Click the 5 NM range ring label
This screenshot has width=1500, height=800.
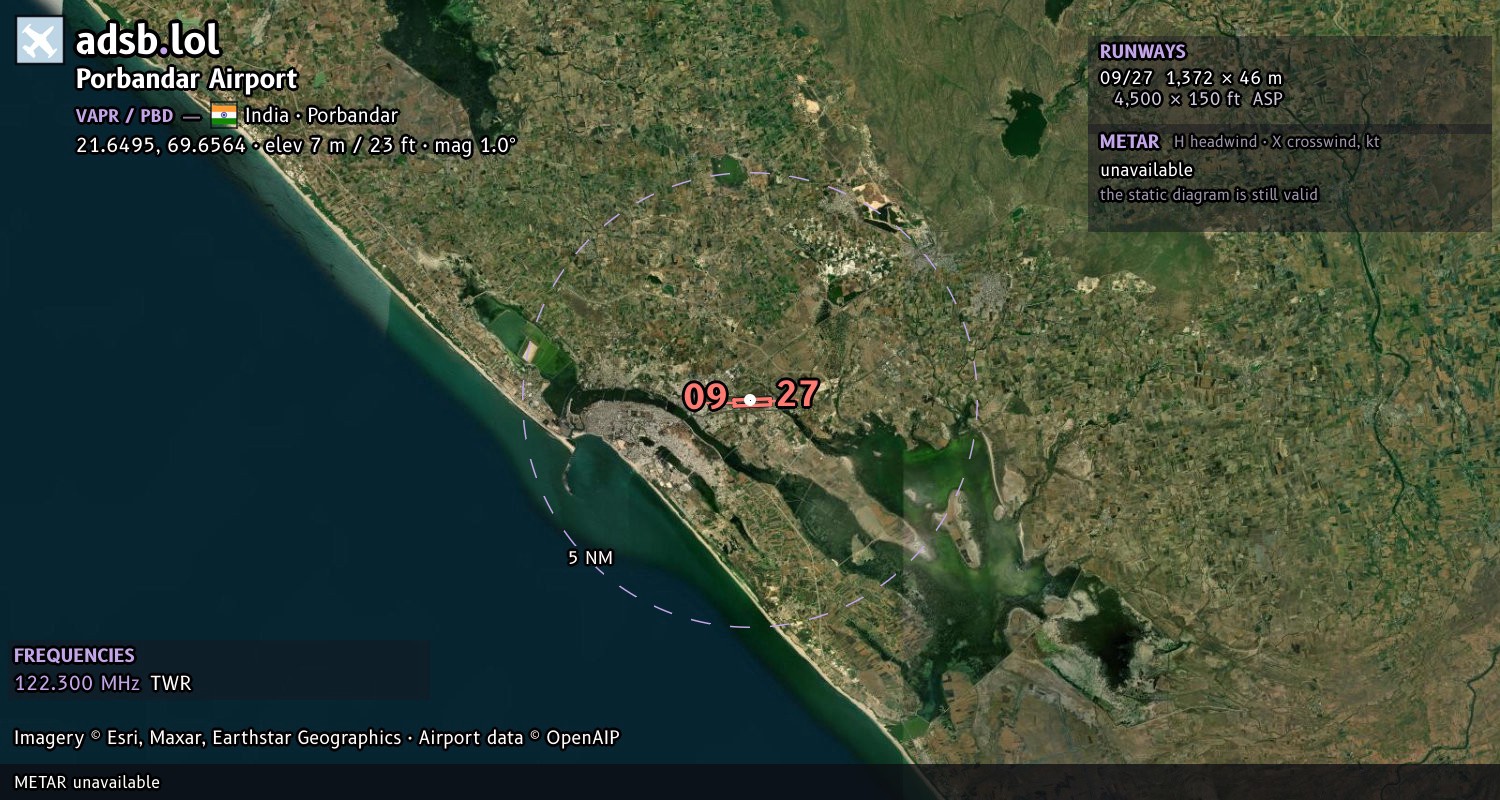coord(590,558)
